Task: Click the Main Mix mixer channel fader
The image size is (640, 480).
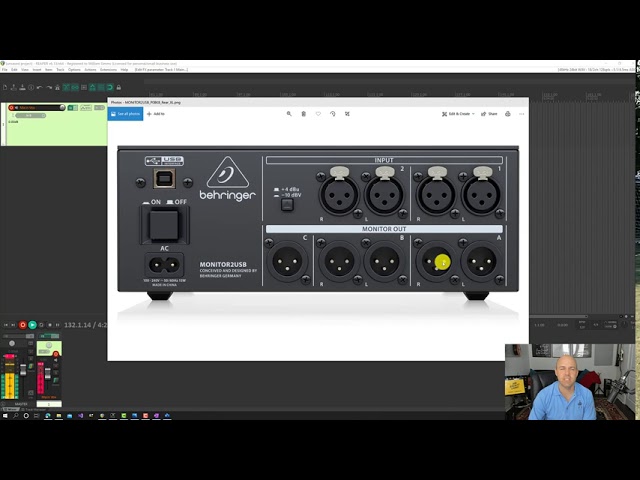Action: coord(48,373)
